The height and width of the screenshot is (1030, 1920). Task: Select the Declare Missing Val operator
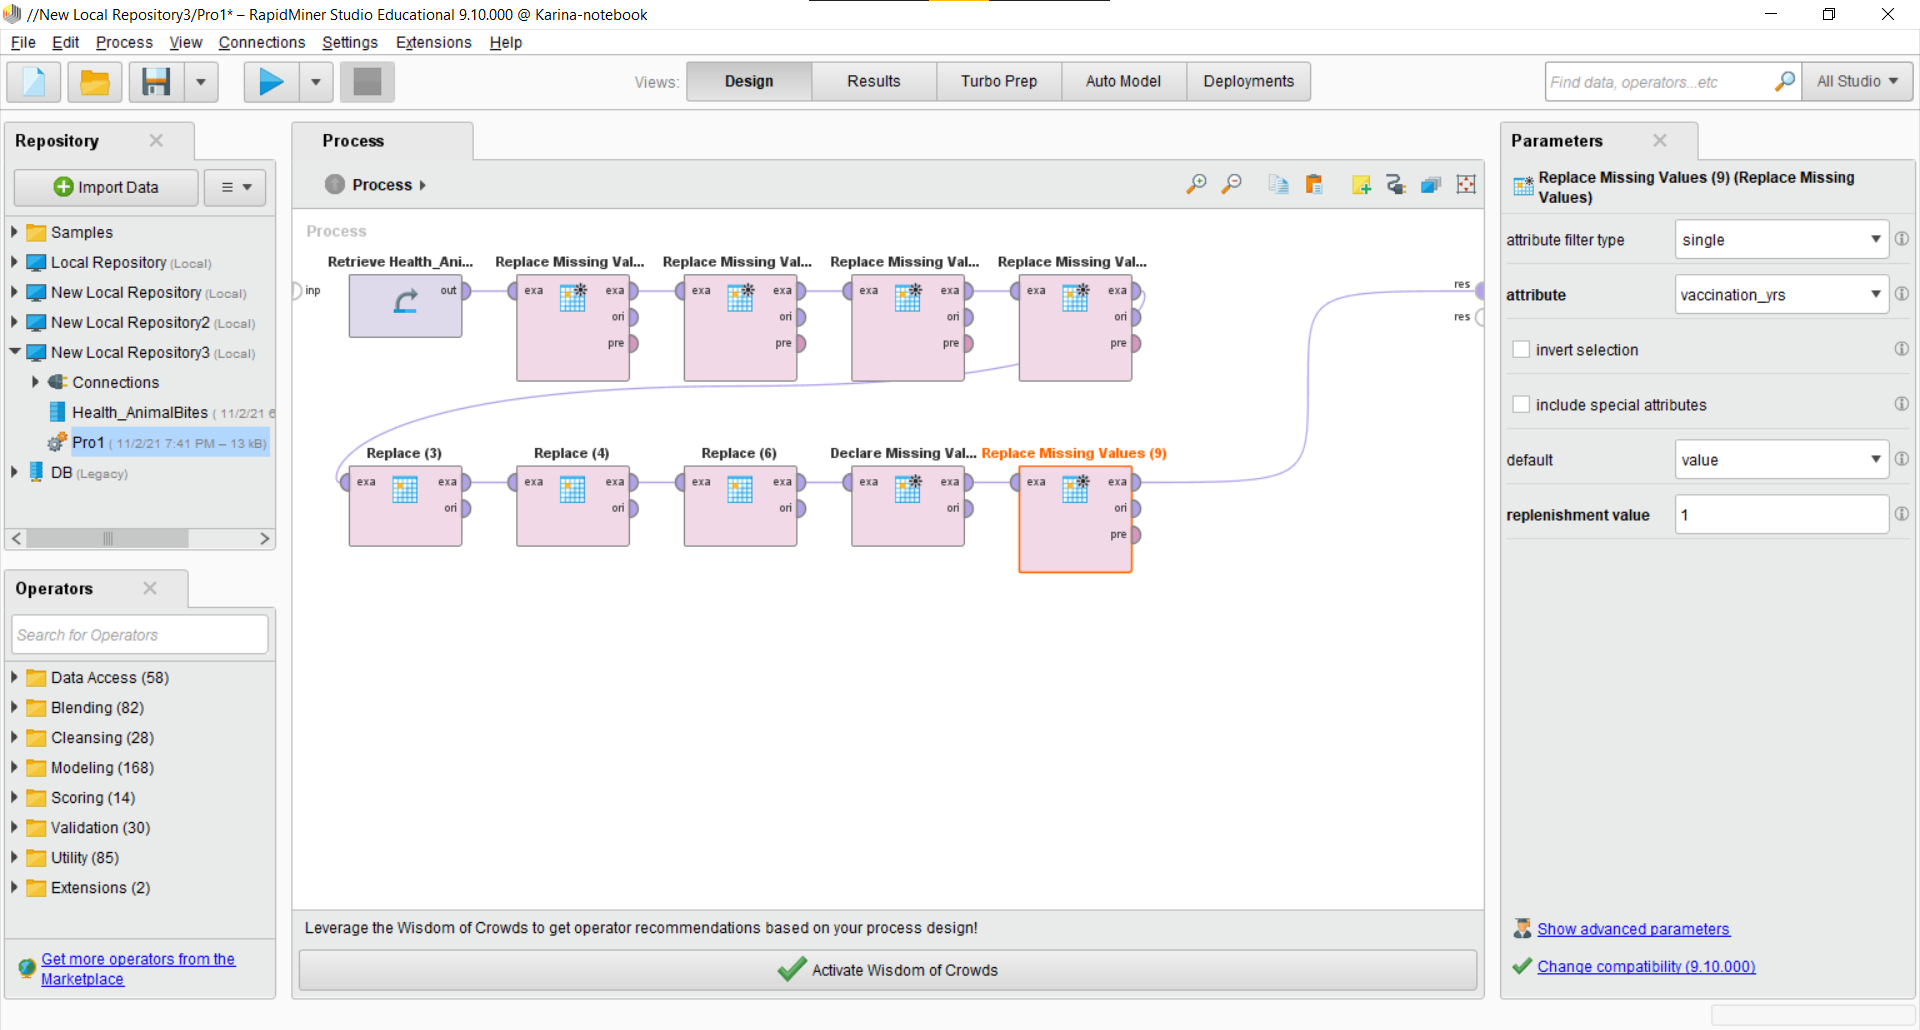click(908, 506)
